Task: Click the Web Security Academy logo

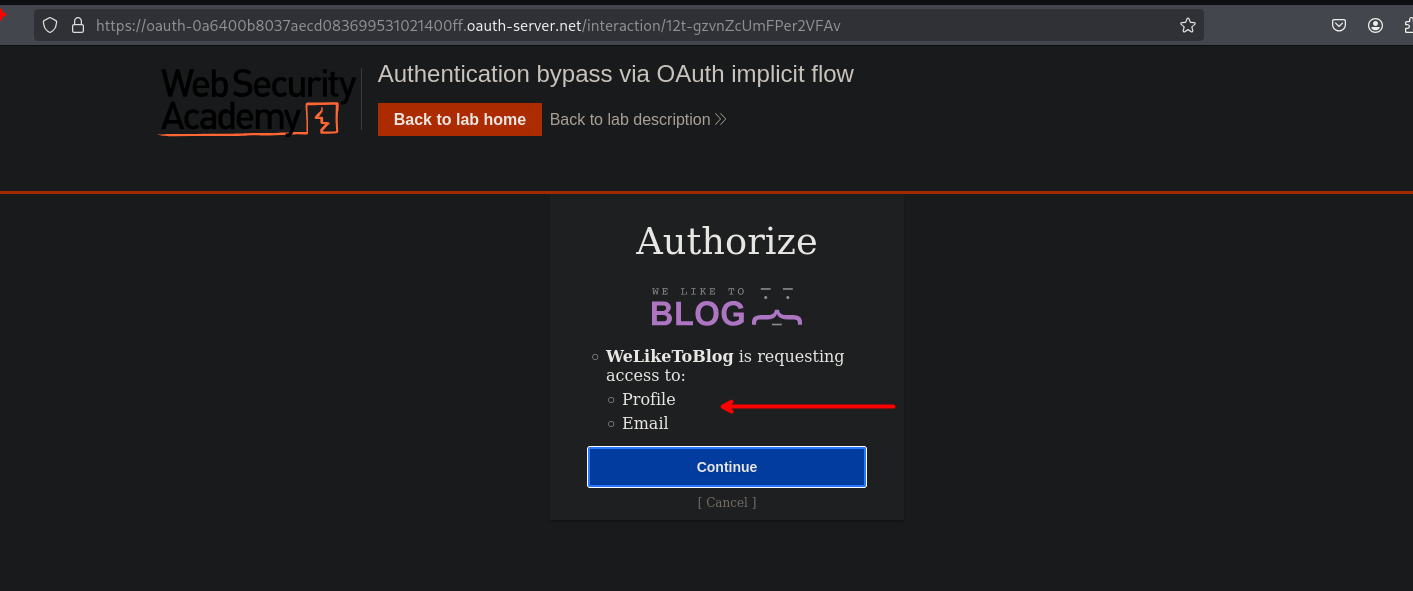Action: (x=258, y=101)
